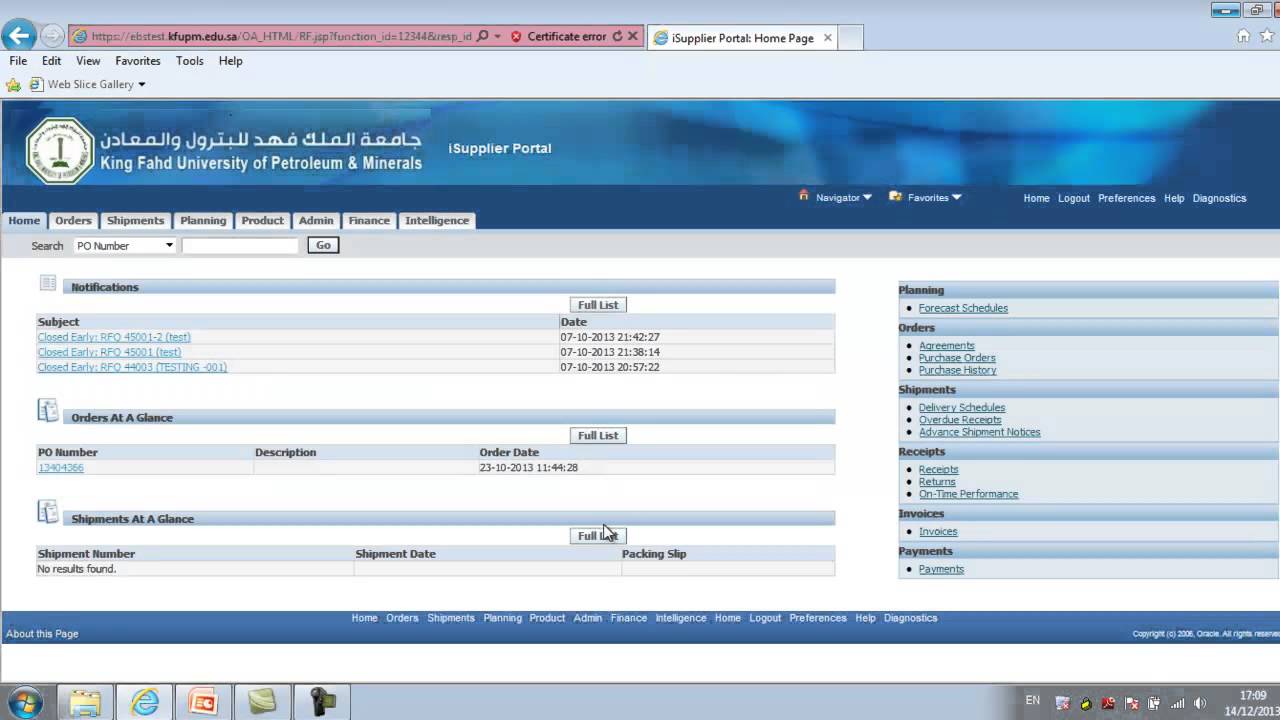Click the Windows Start button
The image size is (1280, 720).
point(25,702)
